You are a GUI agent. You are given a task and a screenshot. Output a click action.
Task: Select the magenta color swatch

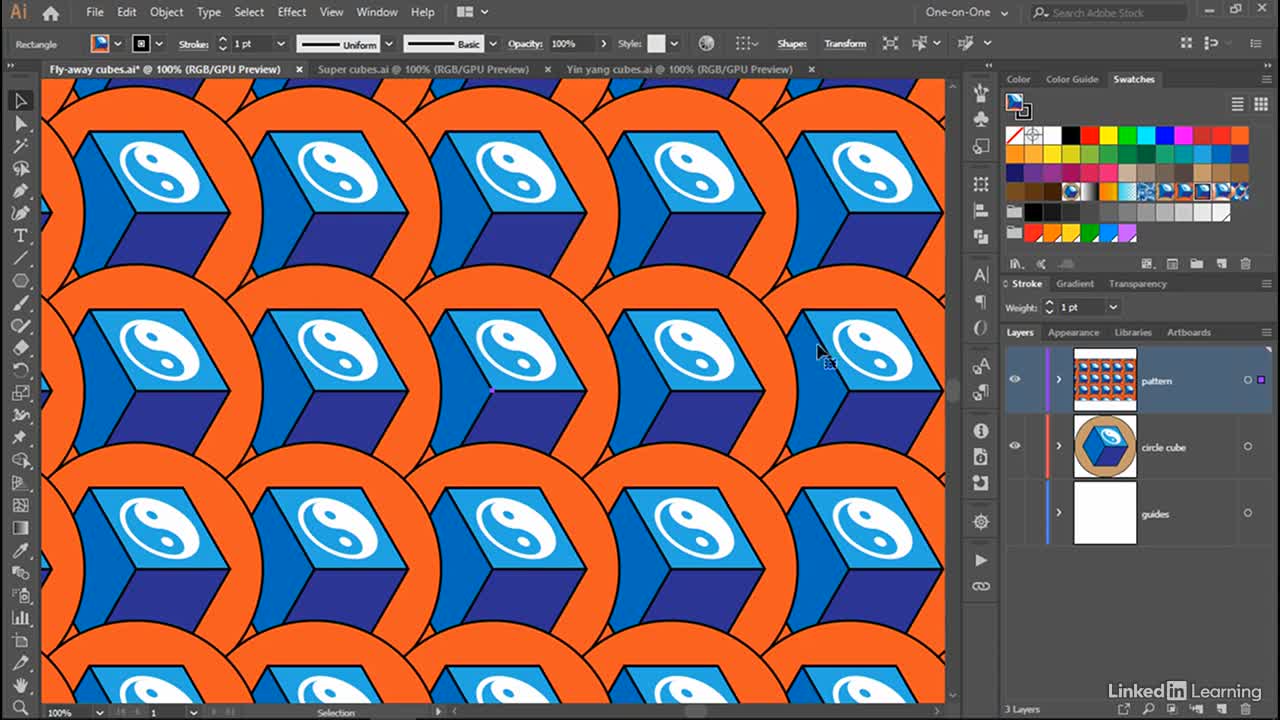(1184, 135)
